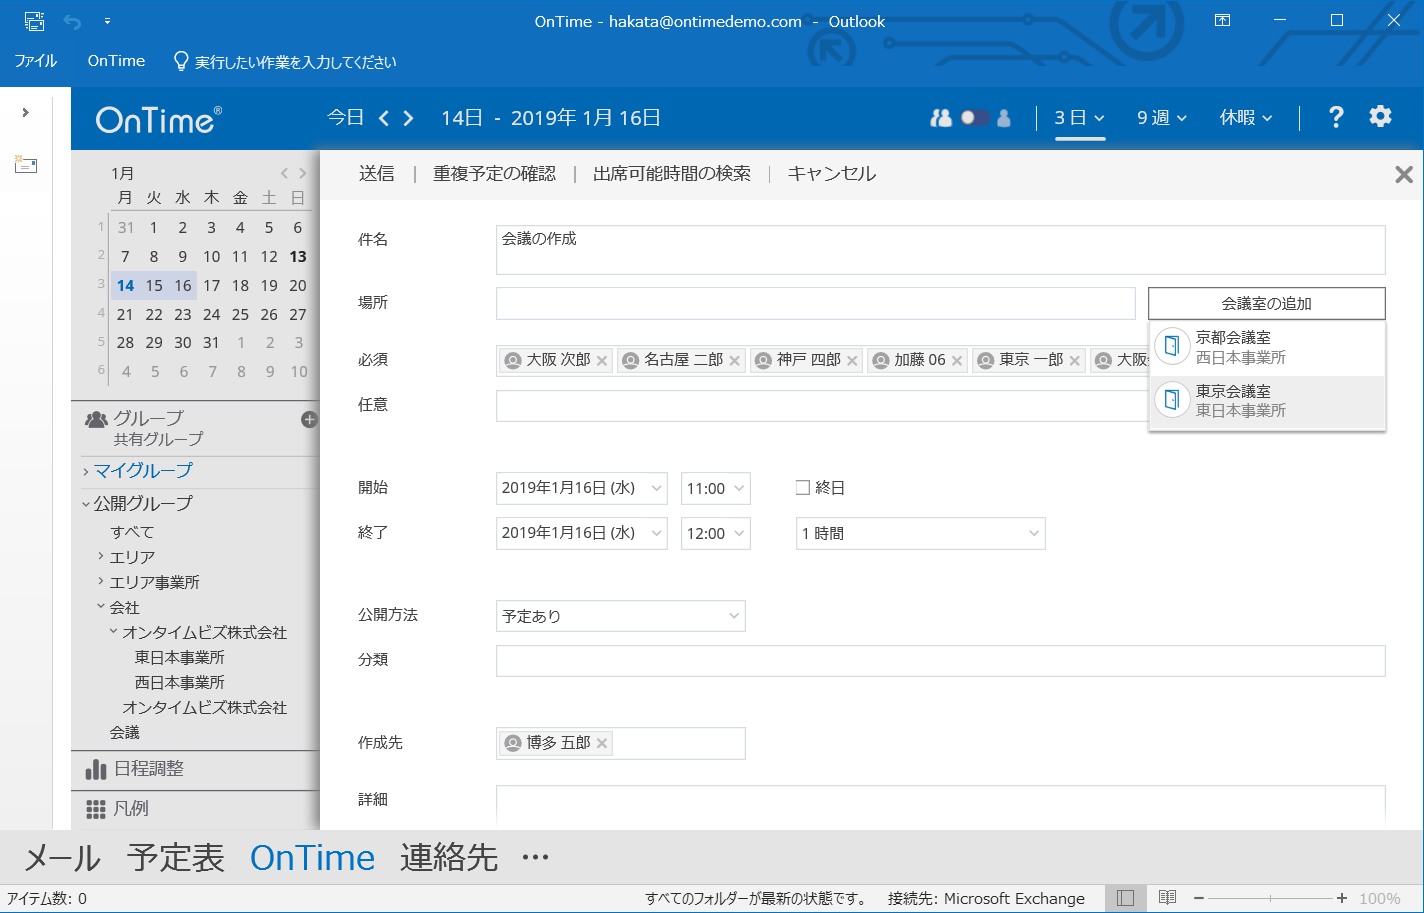Select the 東京会議室 meeting room icon
This screenshot has width=1424, height=913.
1171,399
